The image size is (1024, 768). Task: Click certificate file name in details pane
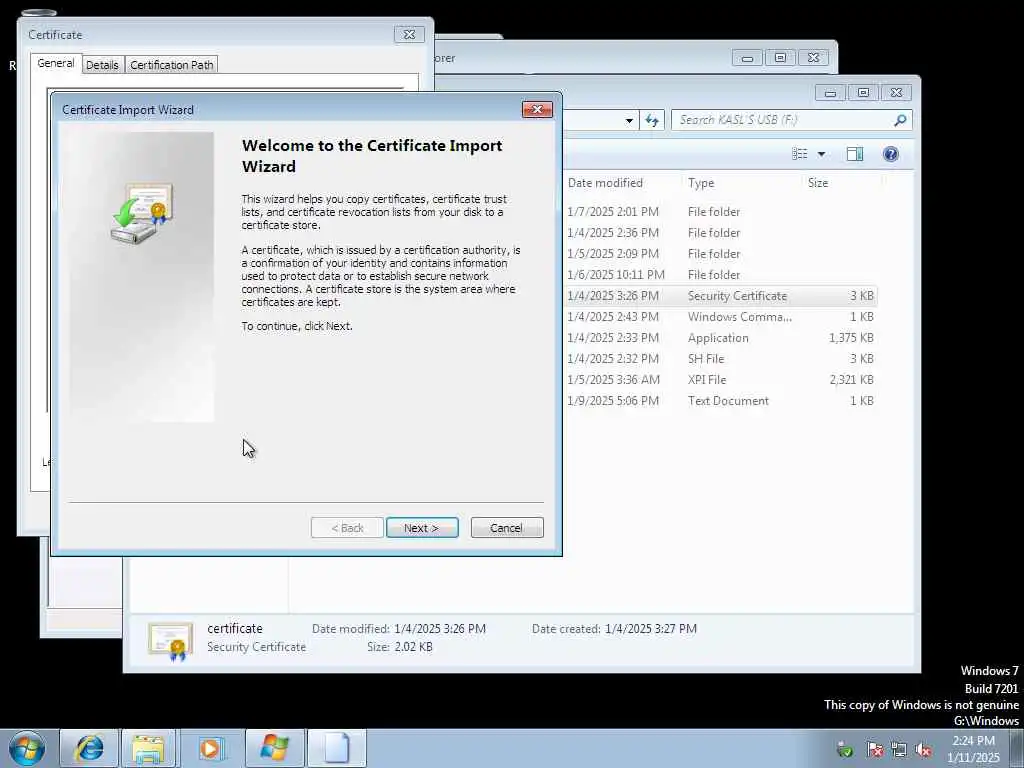point(234,628)
